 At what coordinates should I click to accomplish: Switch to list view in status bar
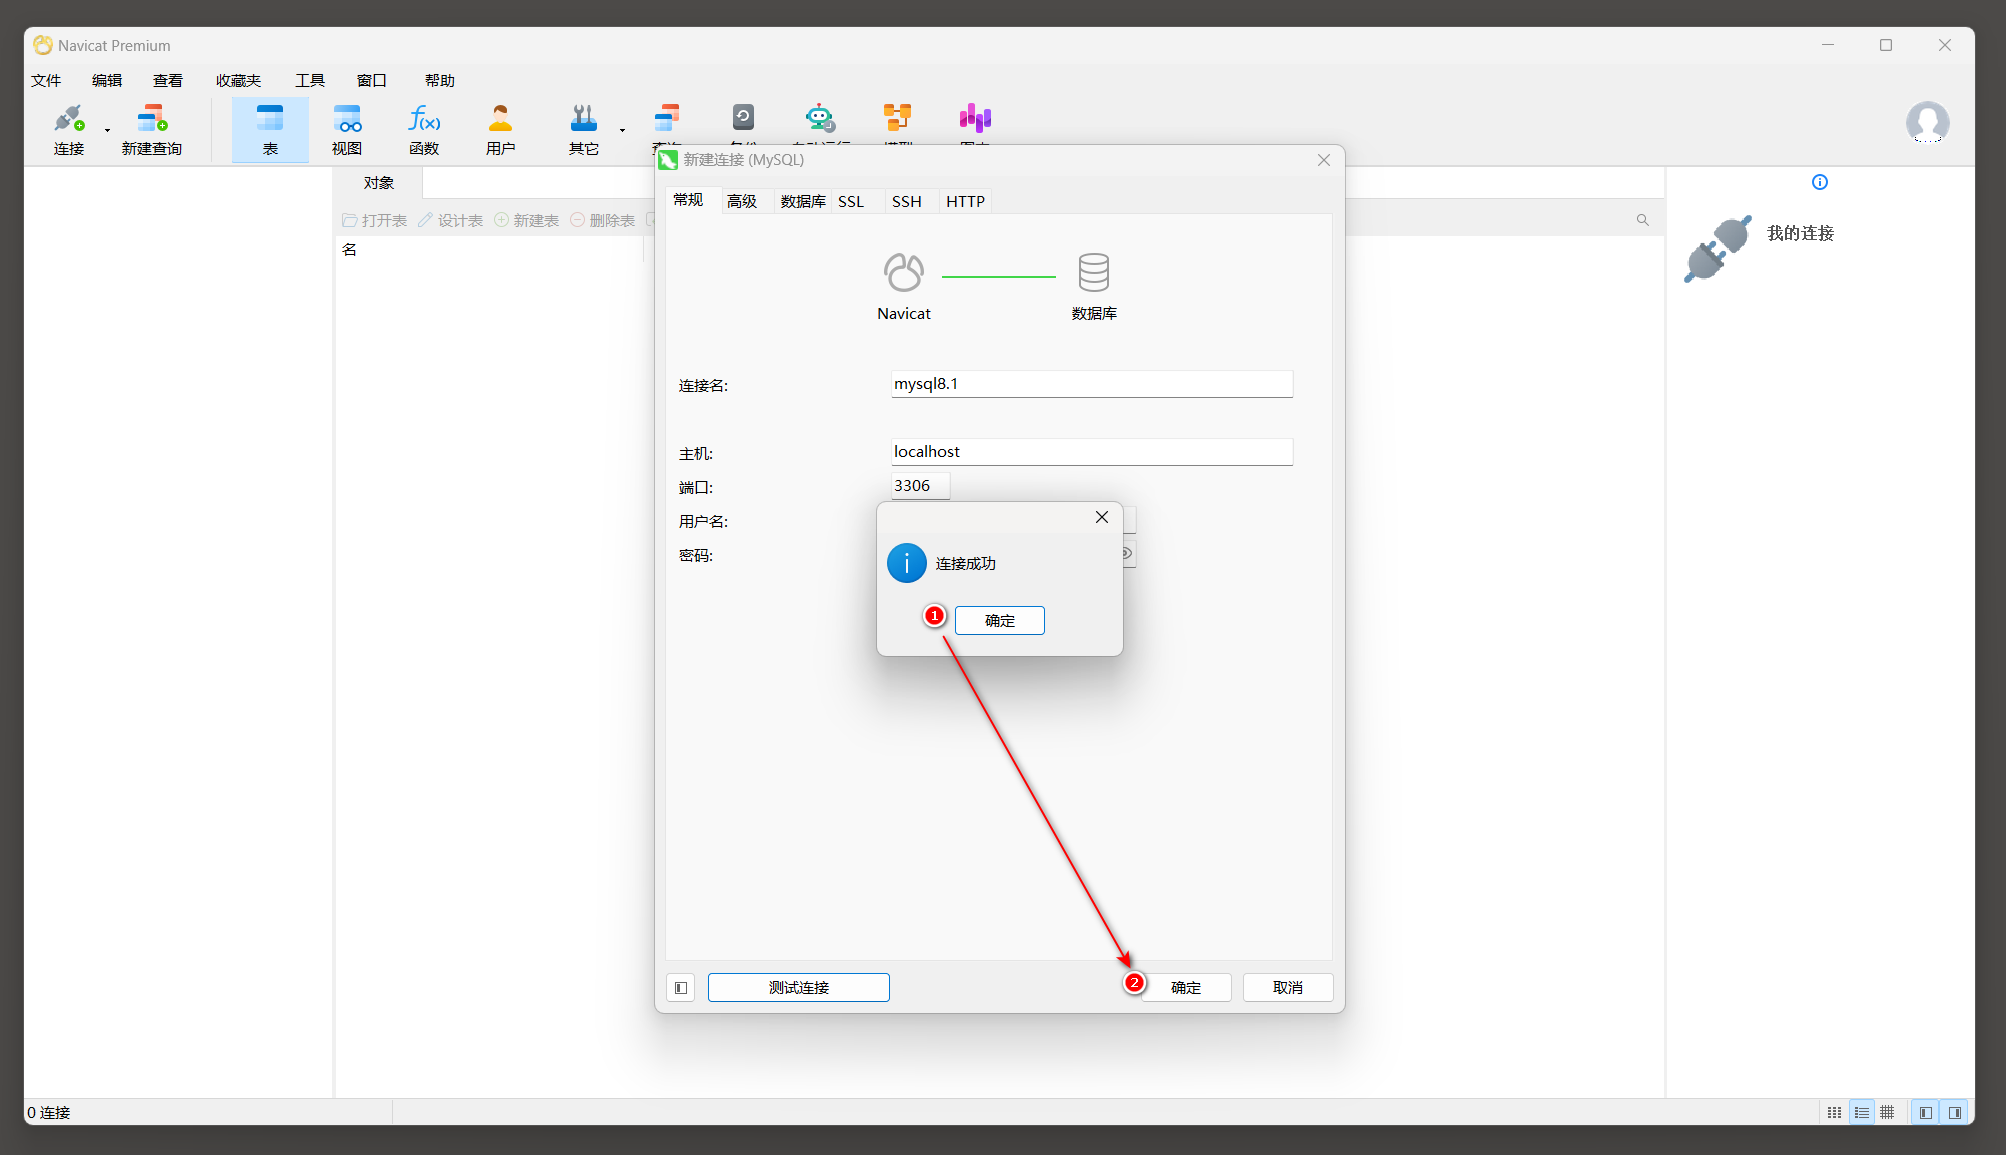click(x=1861, y=1112)
